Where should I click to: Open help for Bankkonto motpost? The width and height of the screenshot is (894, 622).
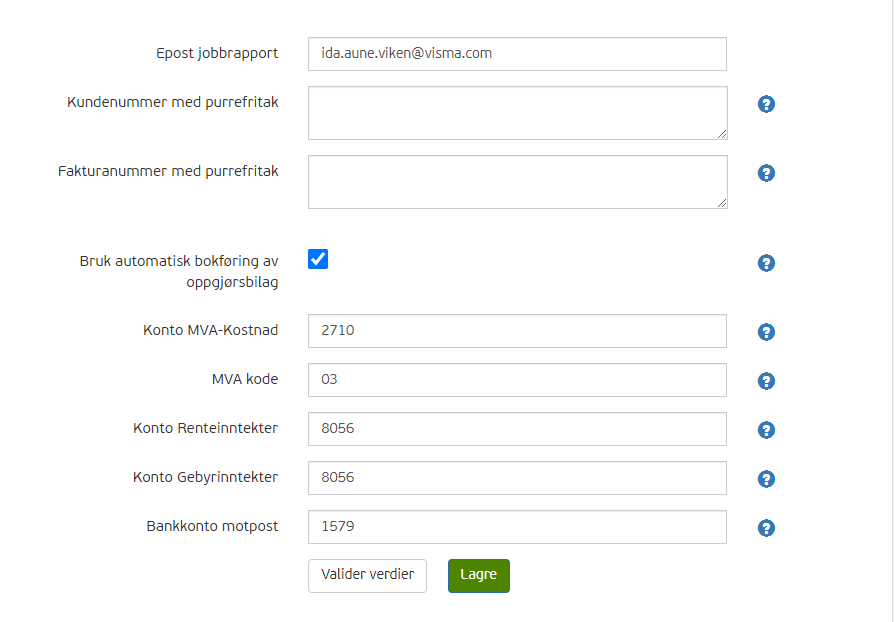click(766, 529)
